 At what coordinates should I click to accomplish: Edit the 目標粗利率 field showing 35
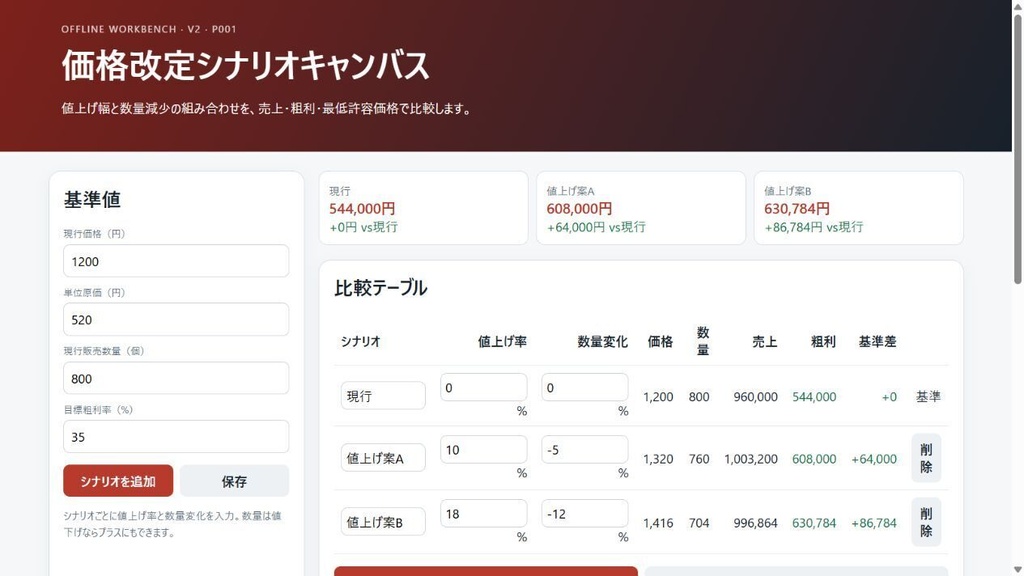click(176, 436)
